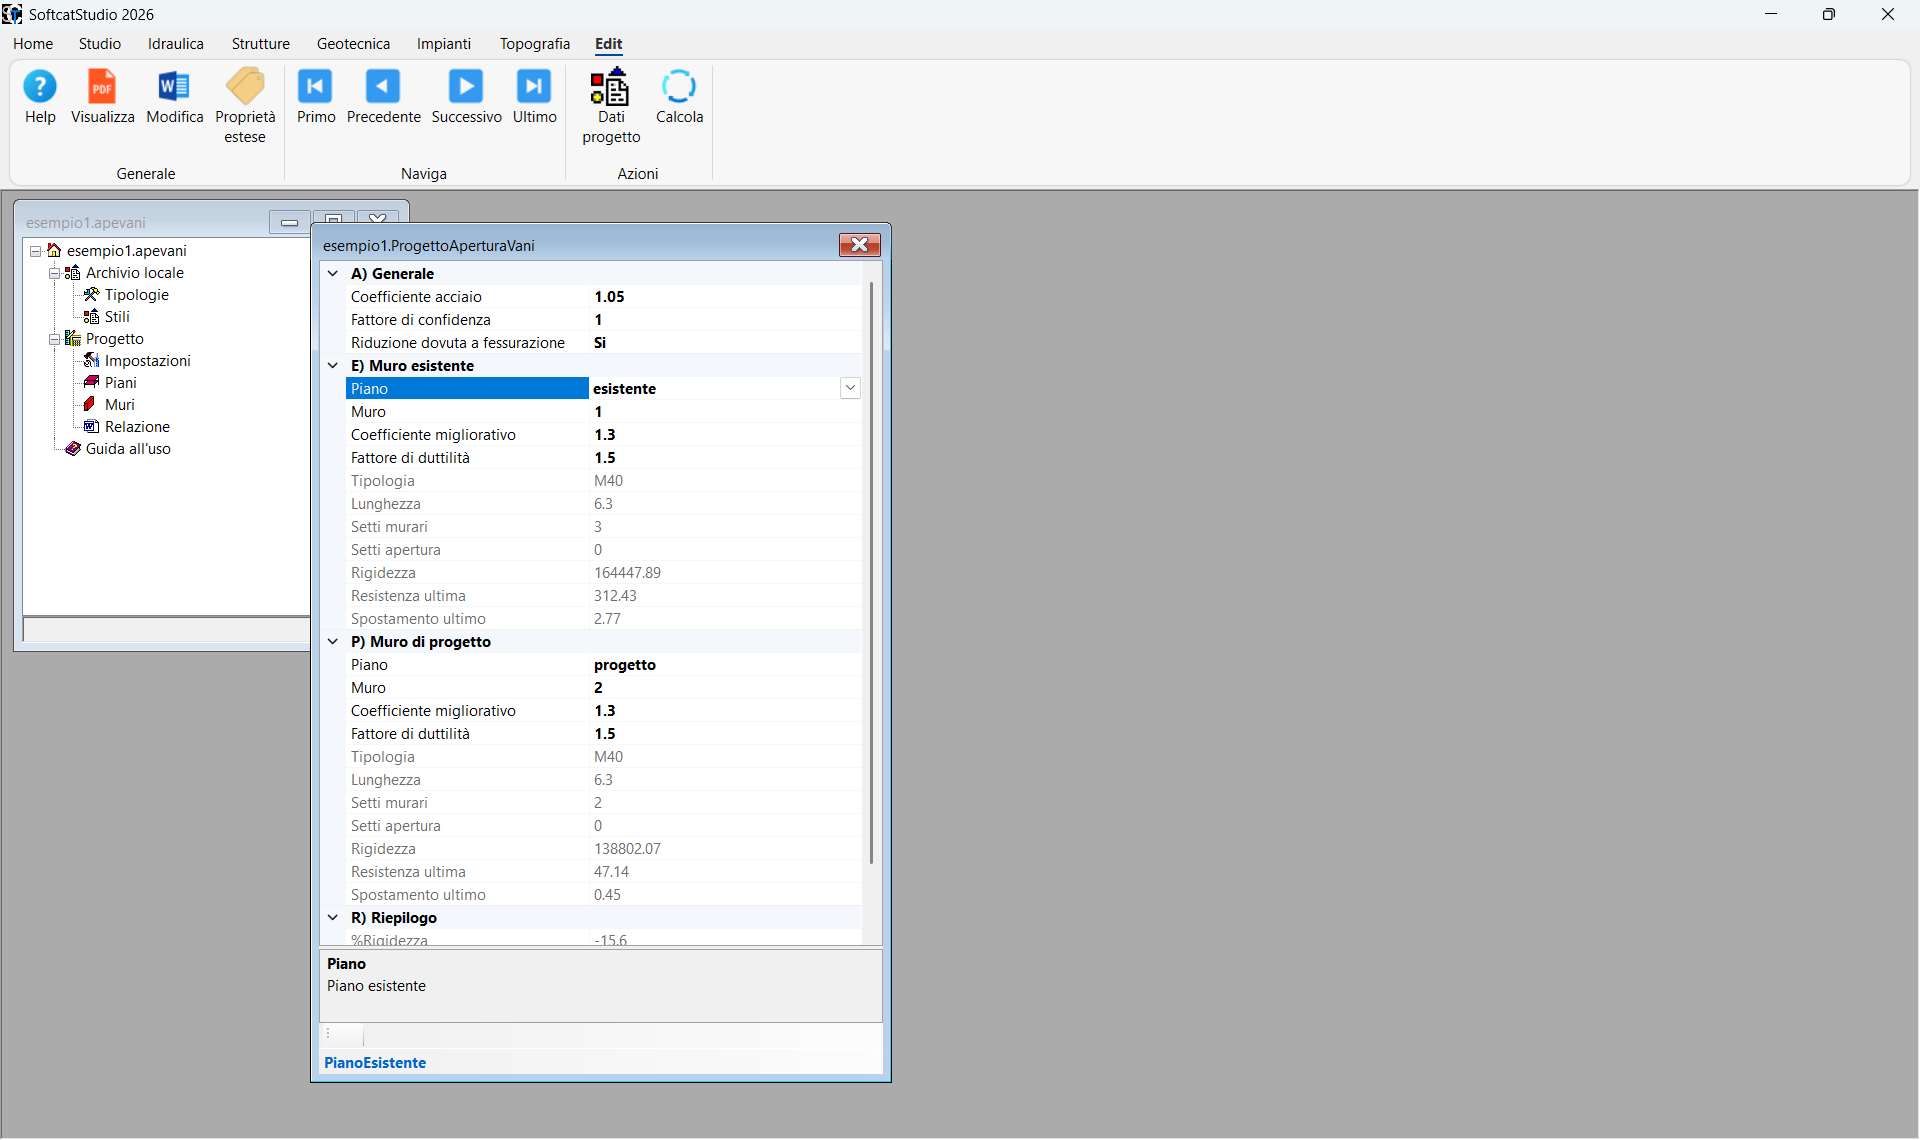The width and height of the screenshot is (1920, 1140).
Task: Go to Precedente record
Action: pyautogui.click(x=383, y=97)
